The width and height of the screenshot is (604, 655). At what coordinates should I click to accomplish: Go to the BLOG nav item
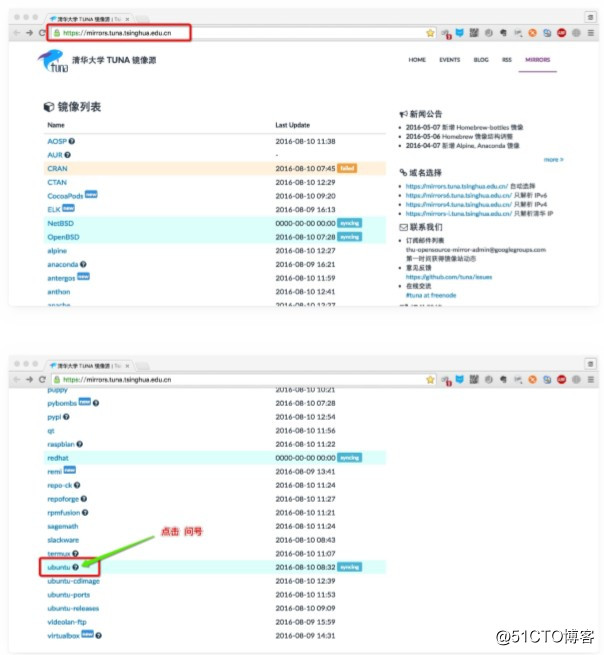point(481,60)
